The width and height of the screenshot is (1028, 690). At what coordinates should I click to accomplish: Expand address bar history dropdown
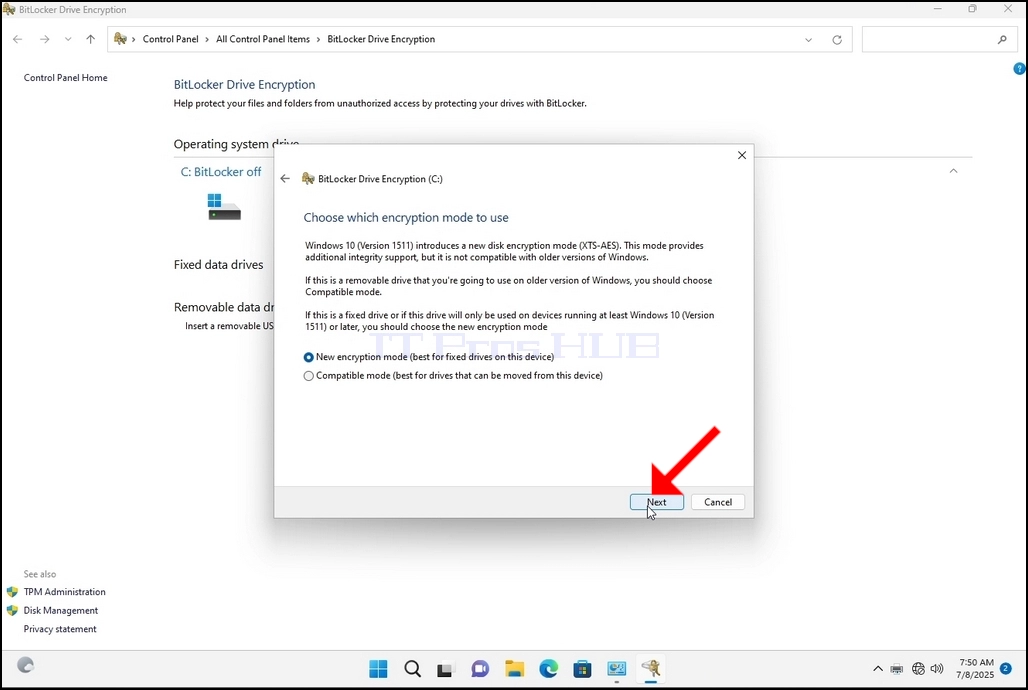(x=808, y=40)
